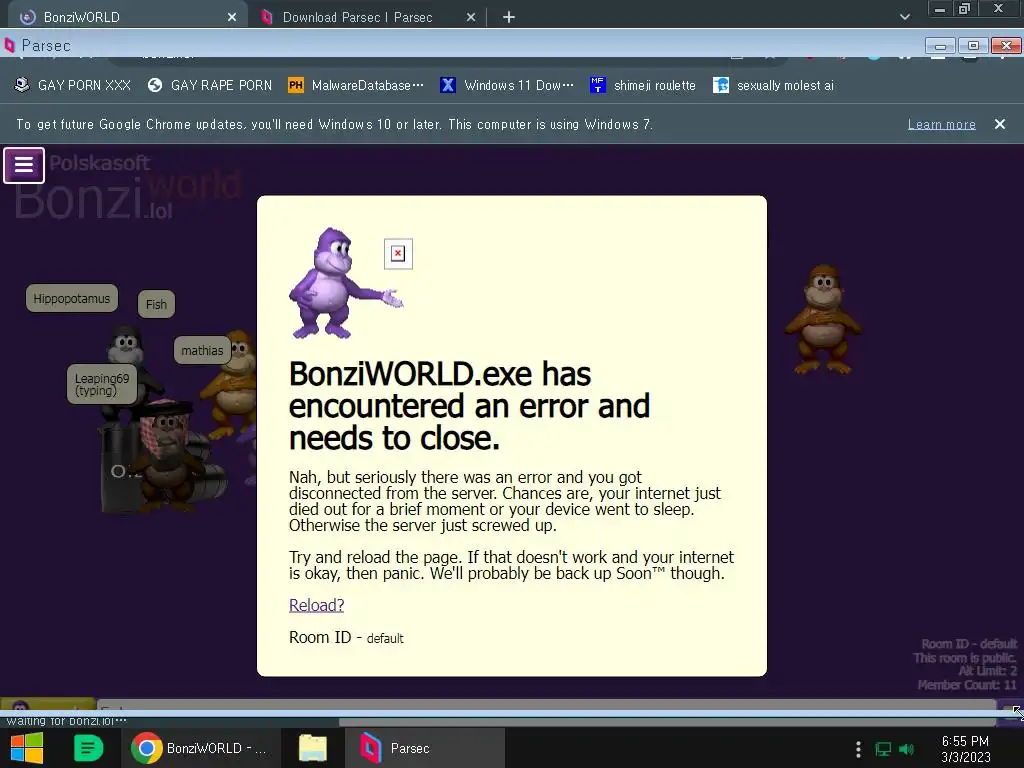Click the broken image icon in the error dialog
This screenshot has height=768, width=1024.
(398, 253)
